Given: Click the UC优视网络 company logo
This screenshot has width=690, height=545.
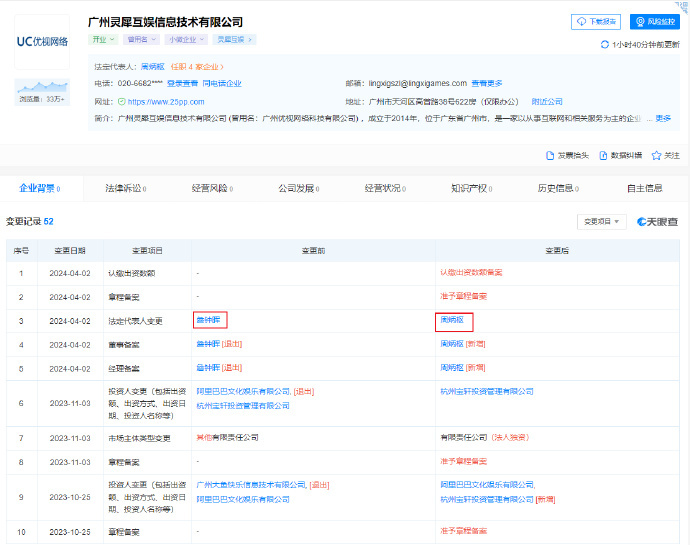Looking at the screenshot, I should tap(42, 41).
